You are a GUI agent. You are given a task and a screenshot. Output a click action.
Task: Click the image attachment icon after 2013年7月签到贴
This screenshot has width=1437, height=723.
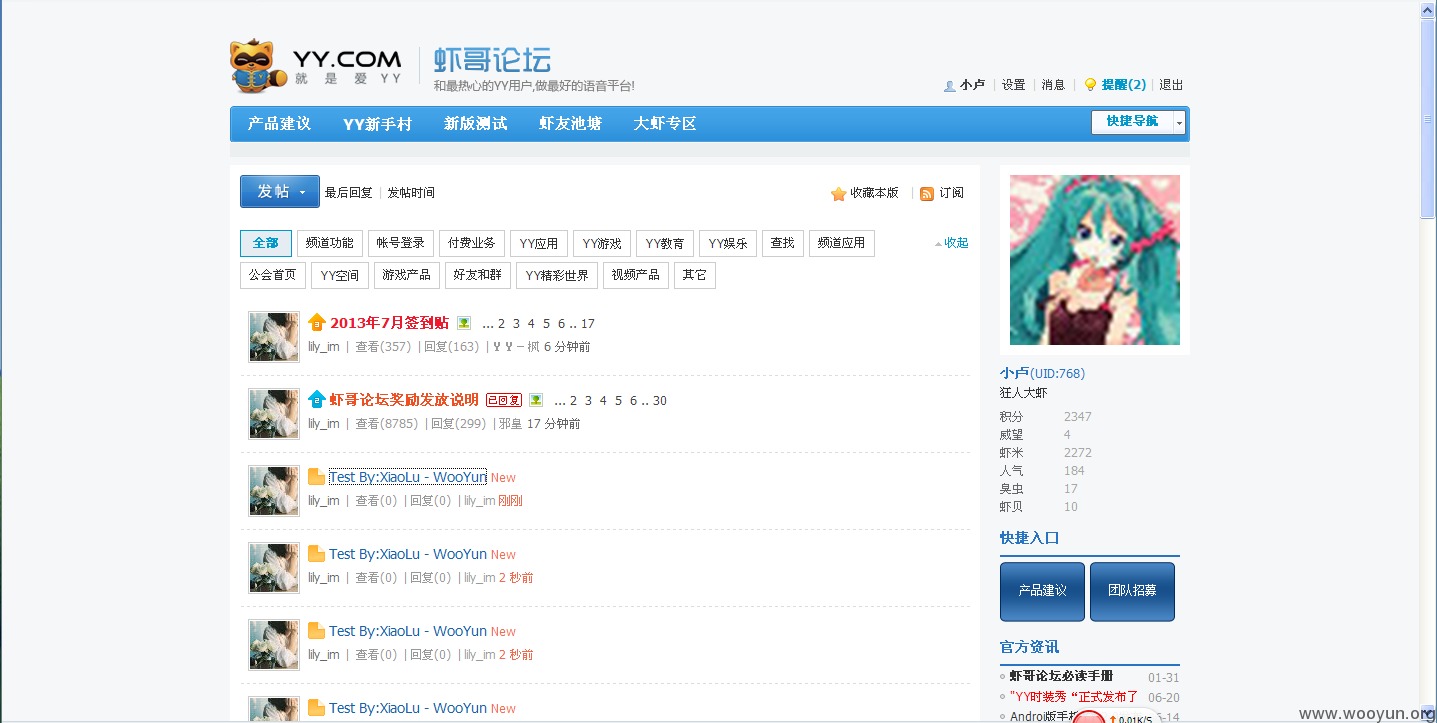[464, 323]
